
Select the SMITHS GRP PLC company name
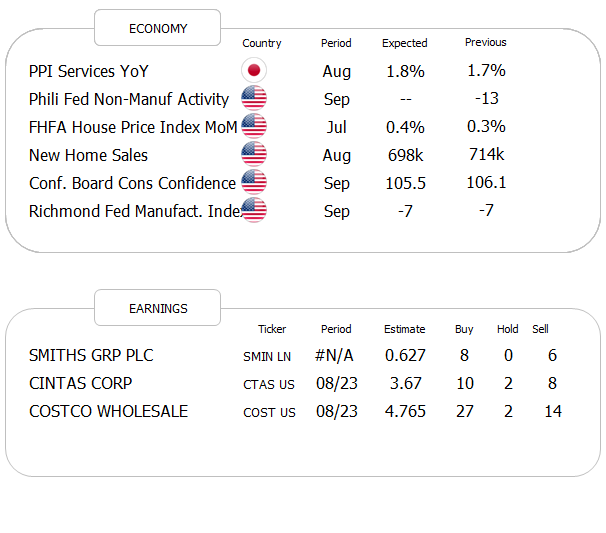(91, 355)
